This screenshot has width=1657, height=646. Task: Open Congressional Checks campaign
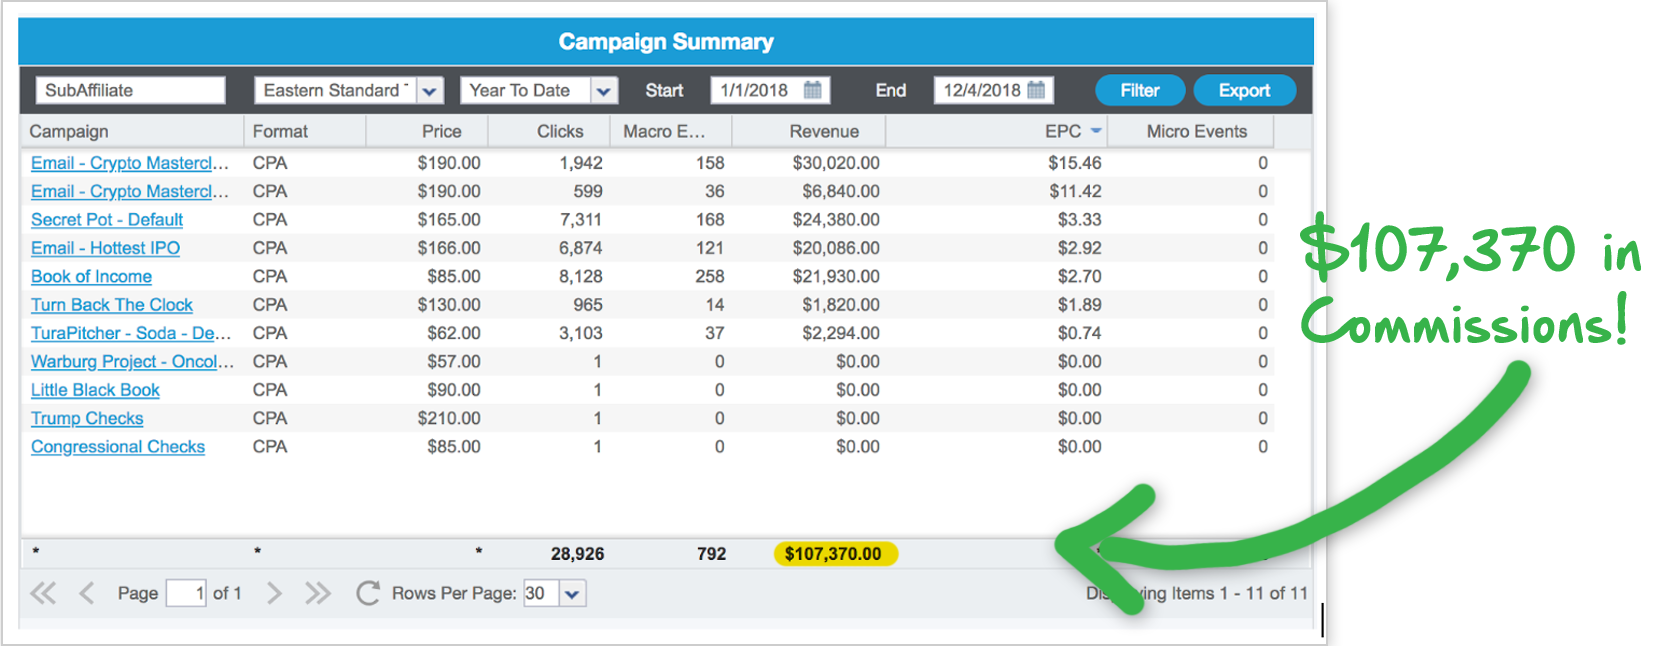tap(118, 447)
